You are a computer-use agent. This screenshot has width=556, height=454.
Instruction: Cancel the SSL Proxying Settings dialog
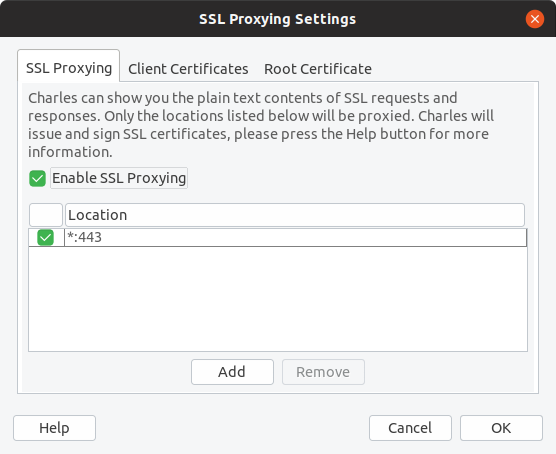click(x=410, y=428)
